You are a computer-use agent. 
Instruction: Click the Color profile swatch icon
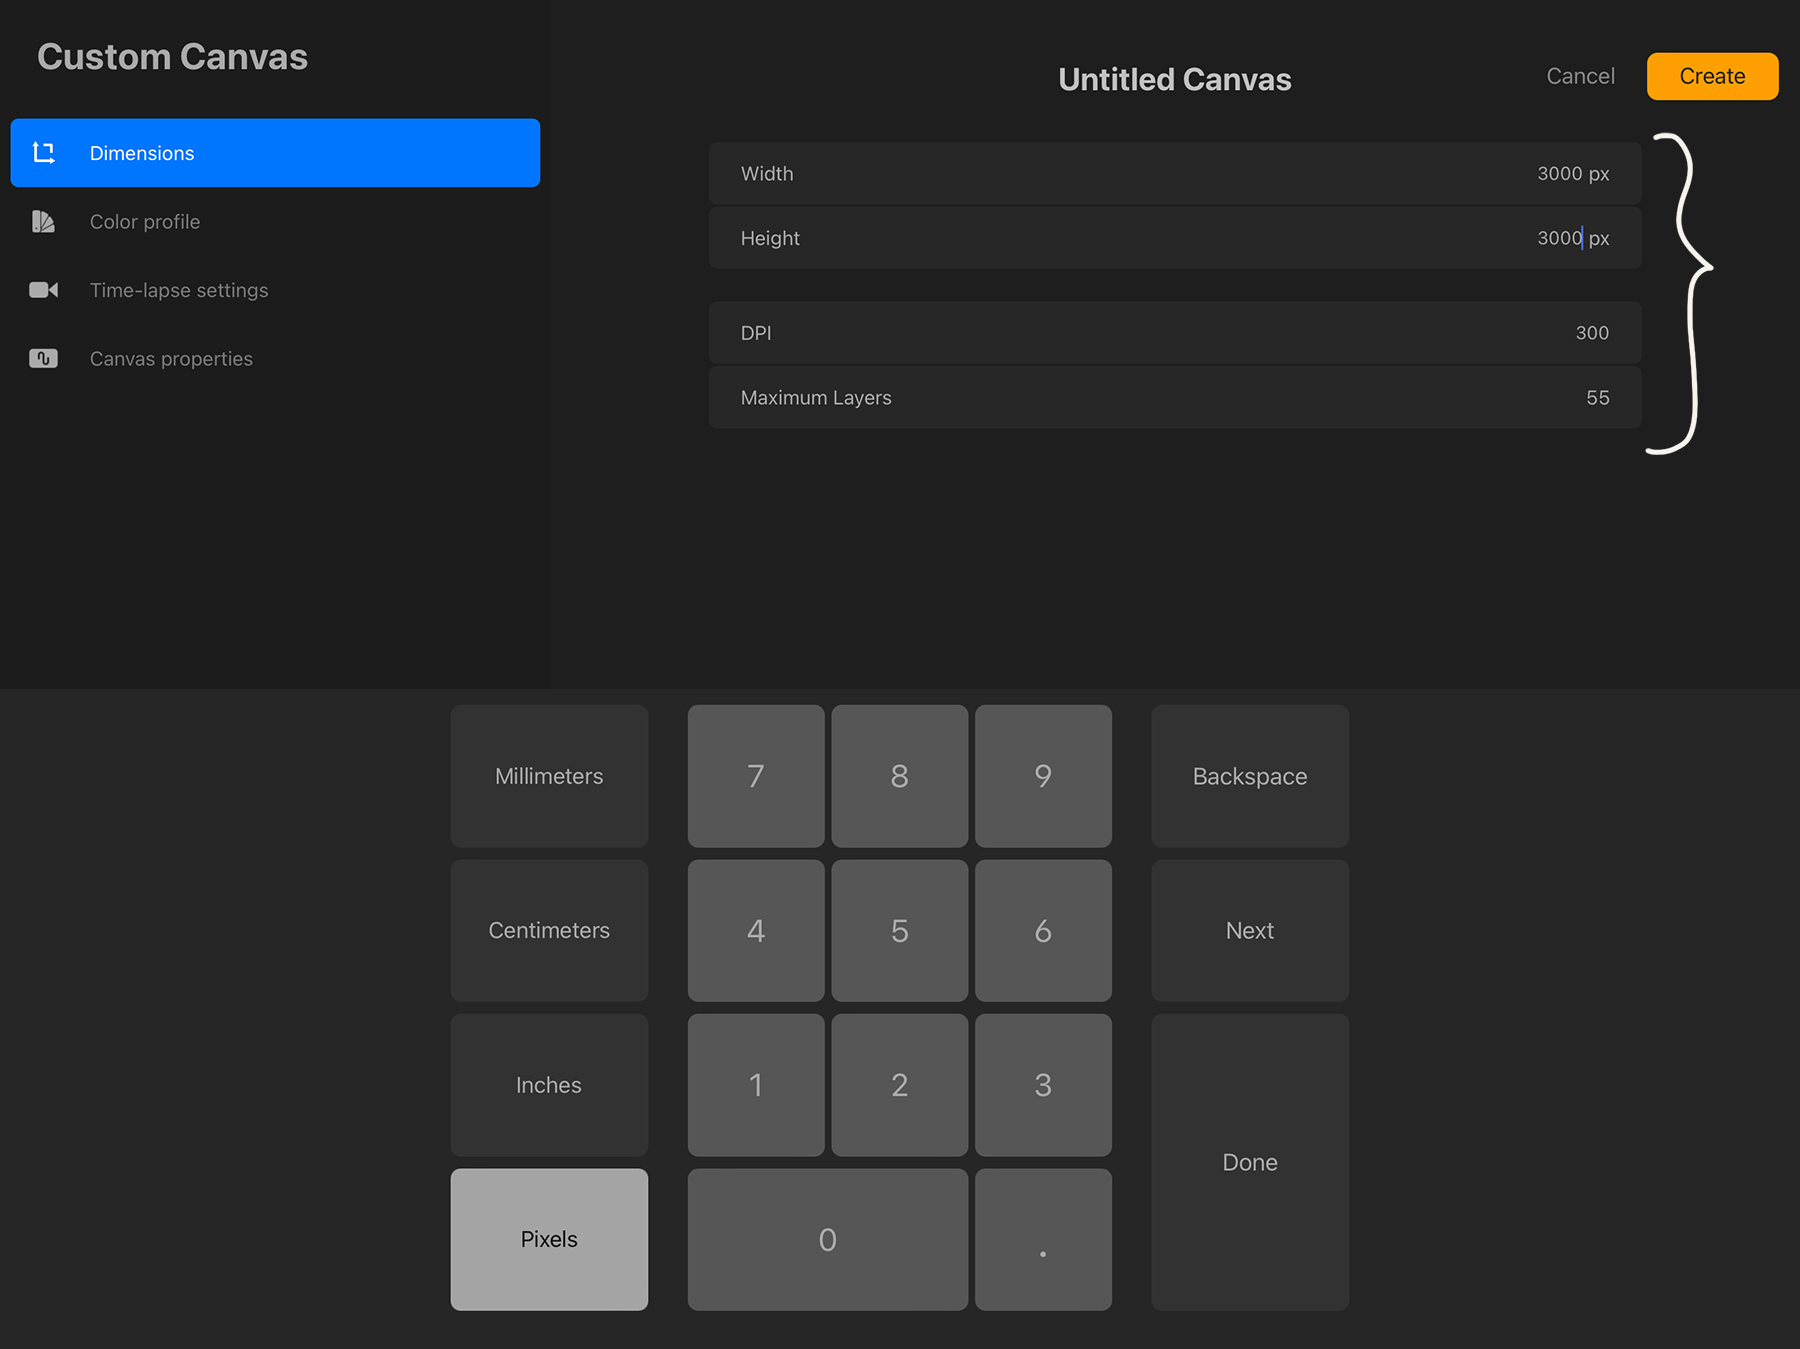point(43,221)
